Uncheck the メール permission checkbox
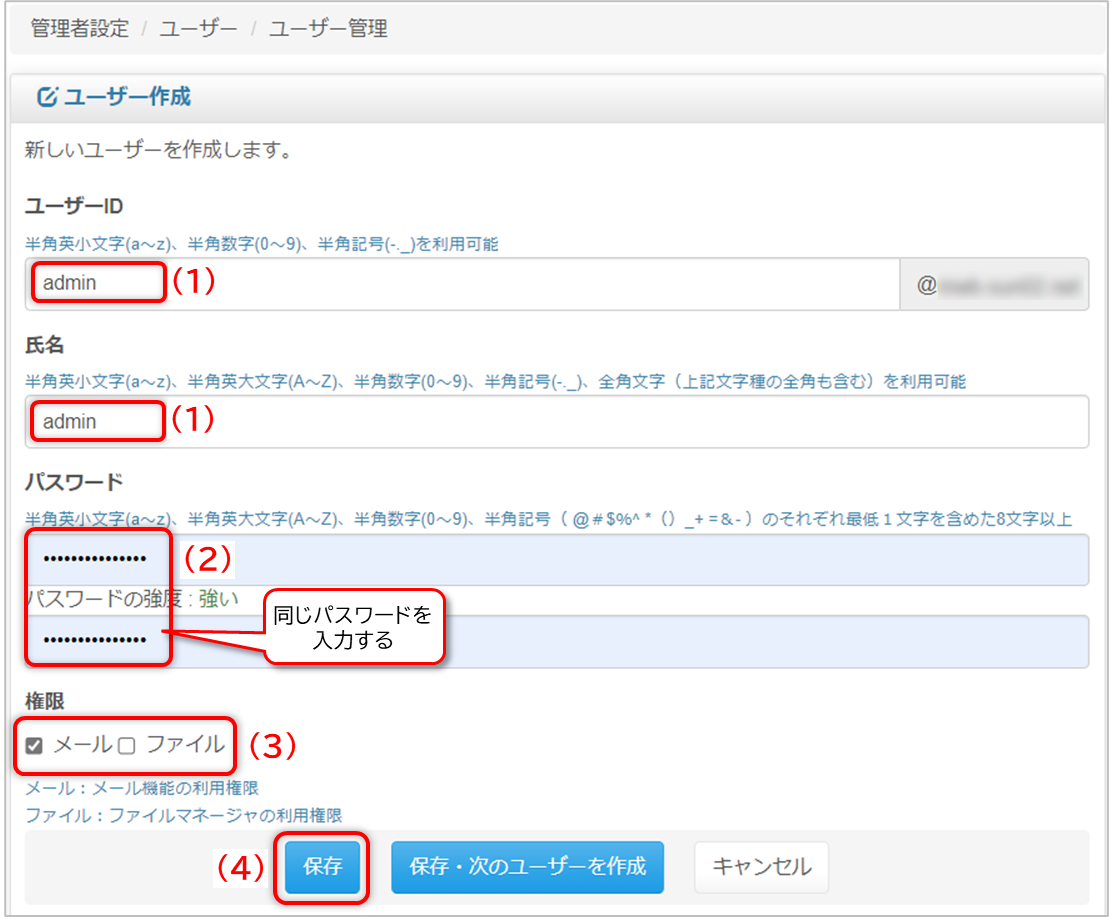 tap(35, 745)
